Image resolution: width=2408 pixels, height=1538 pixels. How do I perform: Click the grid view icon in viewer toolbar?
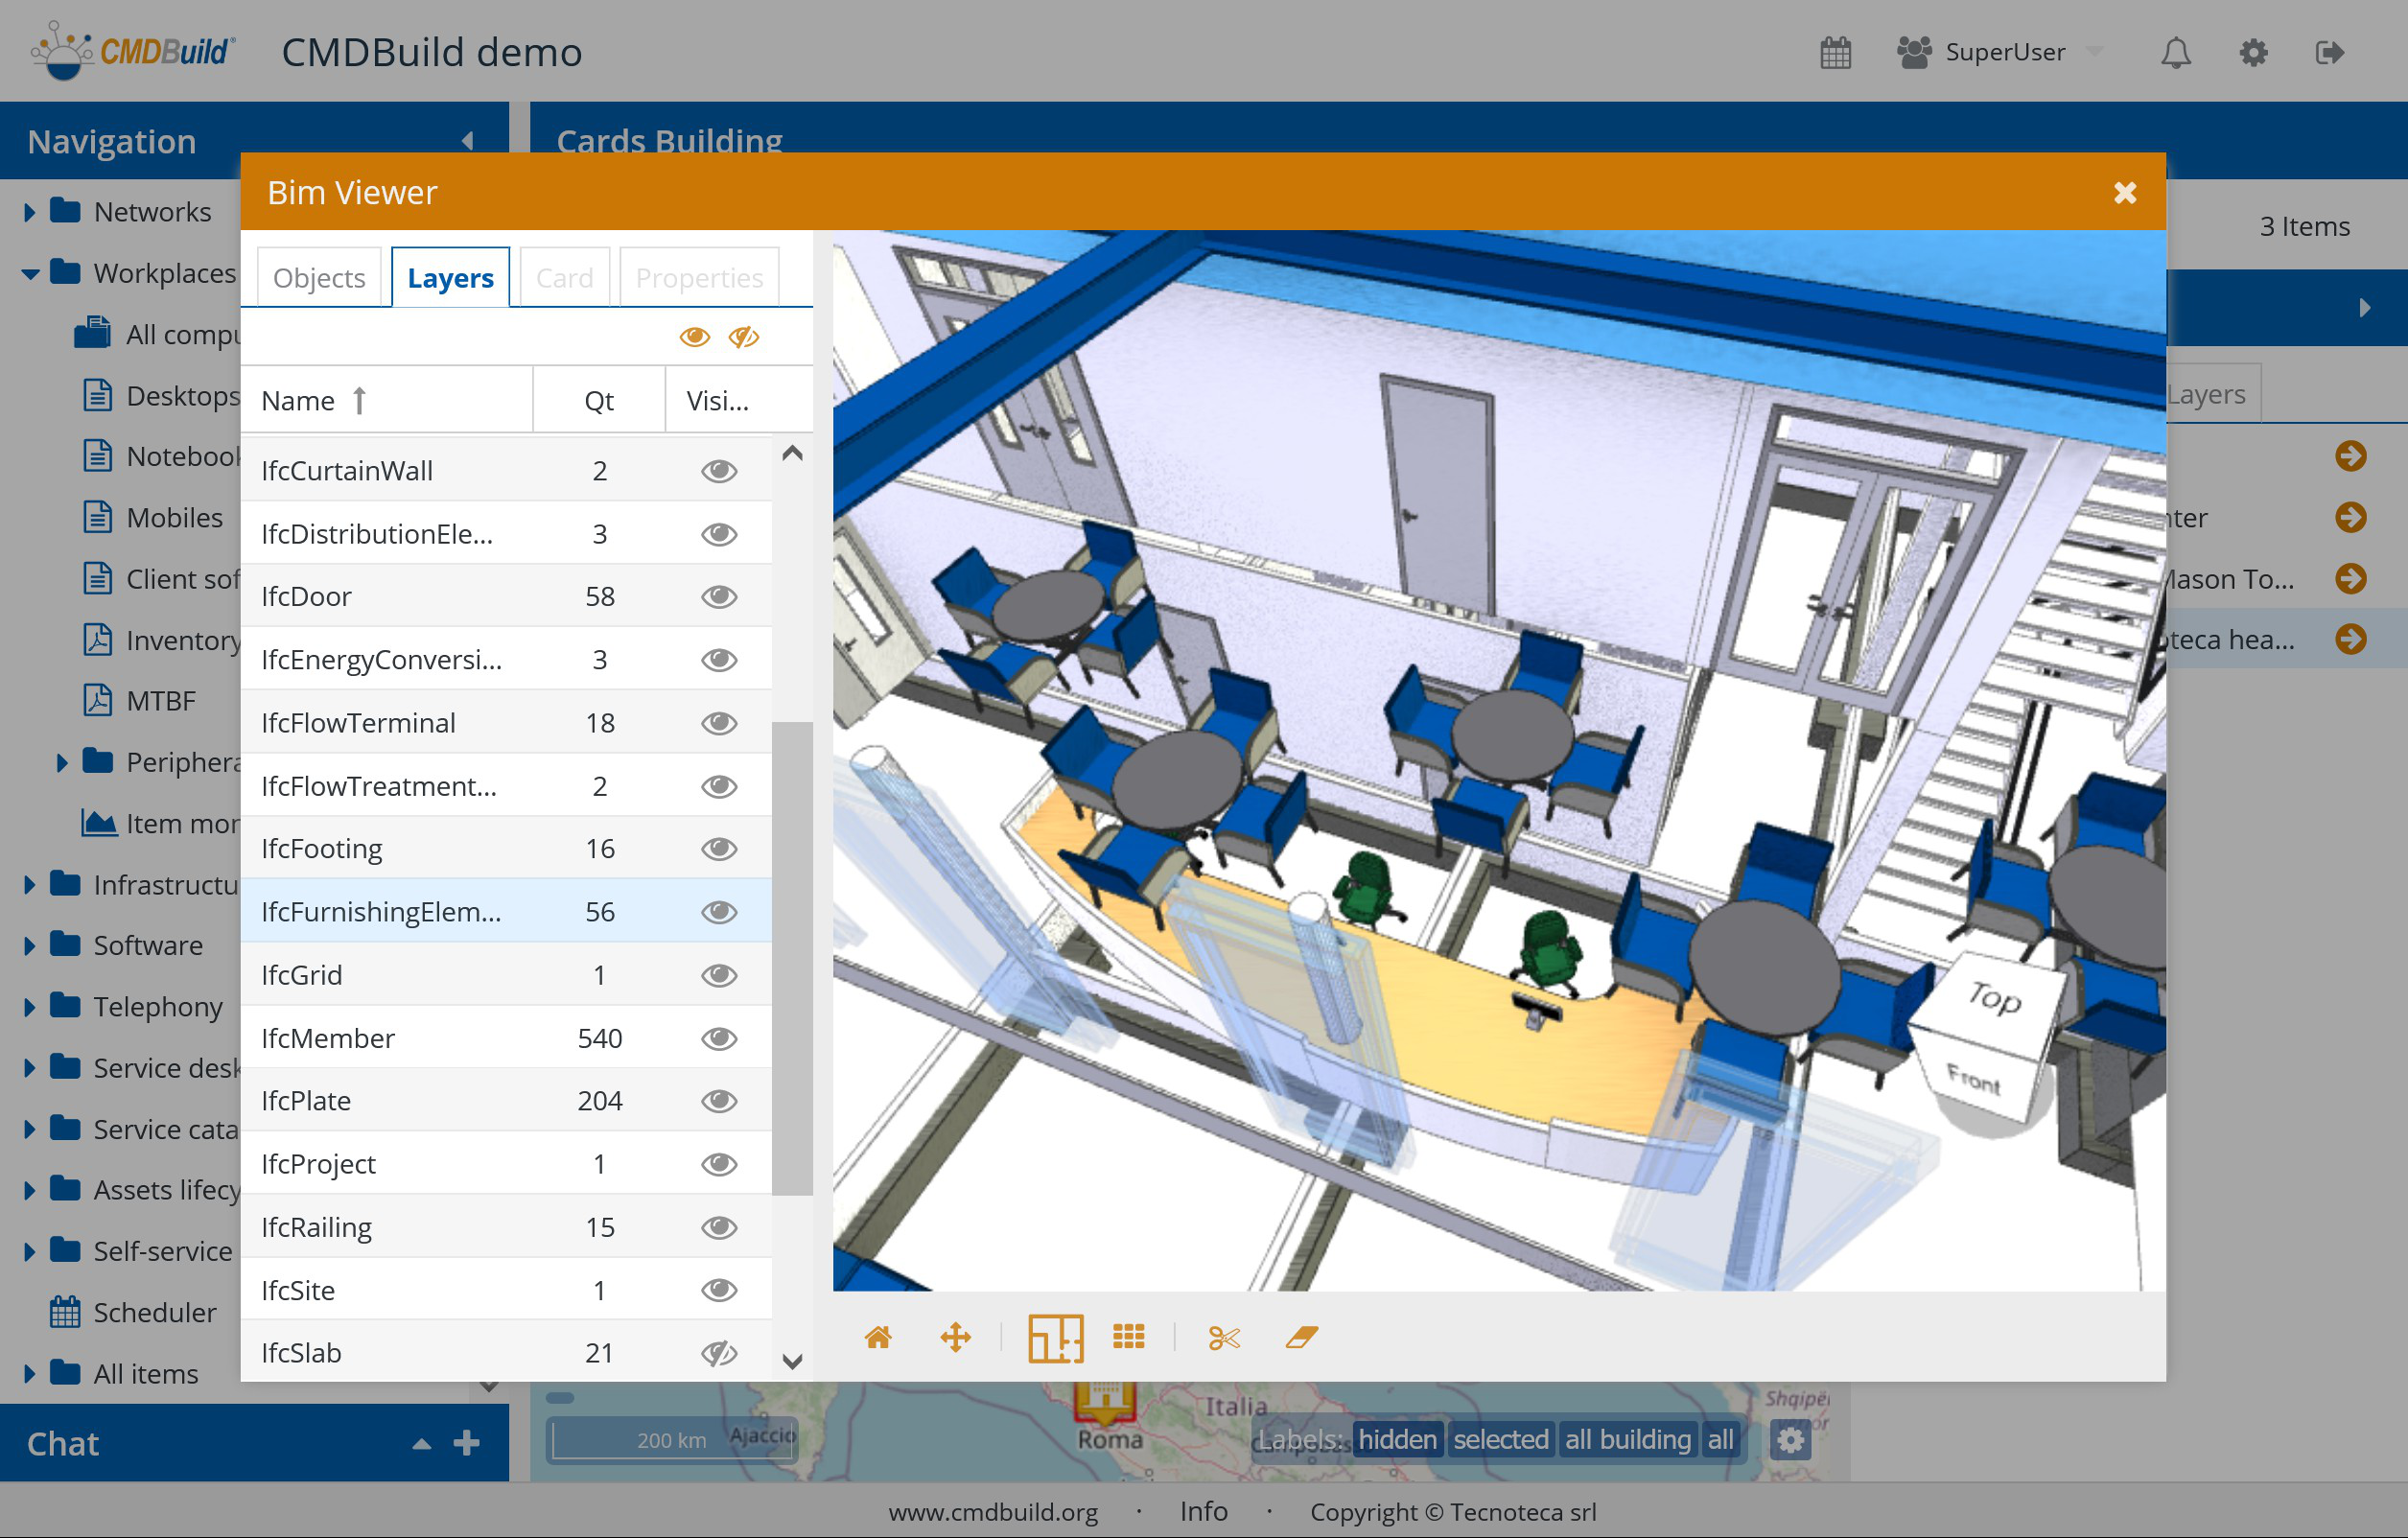point(1128,1337)
